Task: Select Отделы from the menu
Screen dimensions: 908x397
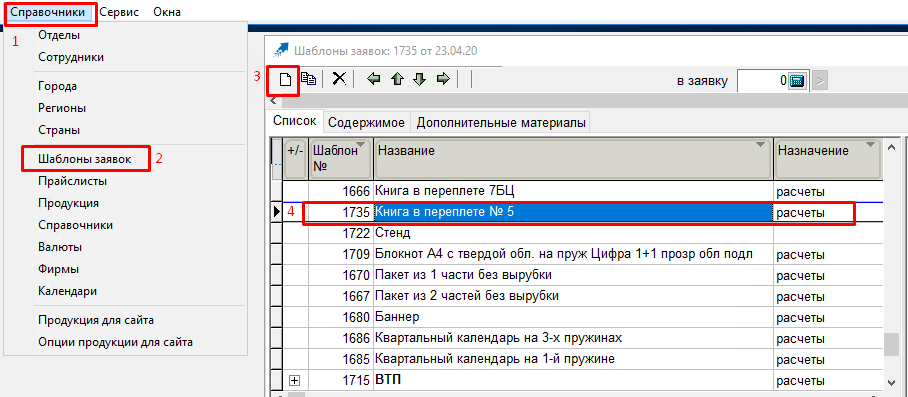Action: tap(59, 35)
